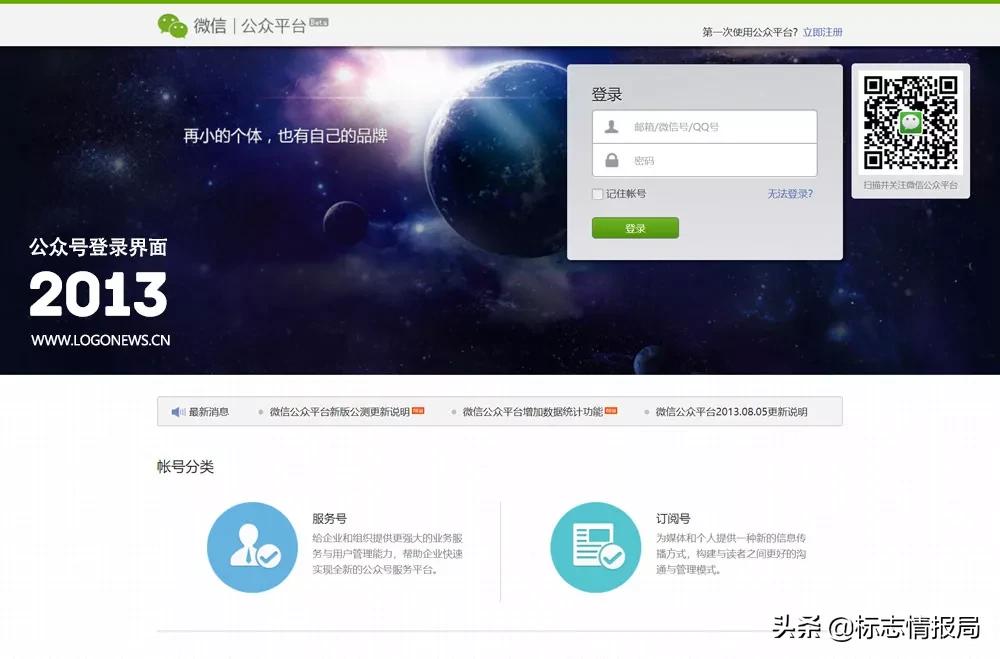The width and height of the screenshot is (1000, 659).
Task: Click the speaker icon beside 最新消息
Action: point(177,411)
